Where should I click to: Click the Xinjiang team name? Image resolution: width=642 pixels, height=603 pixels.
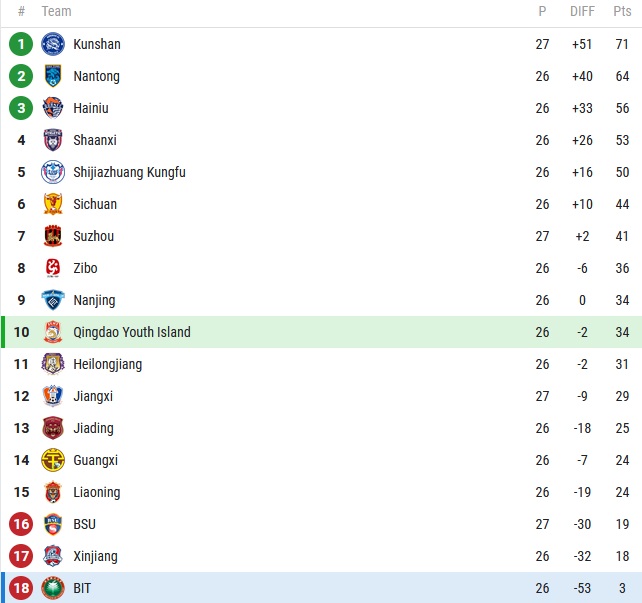click(96, 556)
